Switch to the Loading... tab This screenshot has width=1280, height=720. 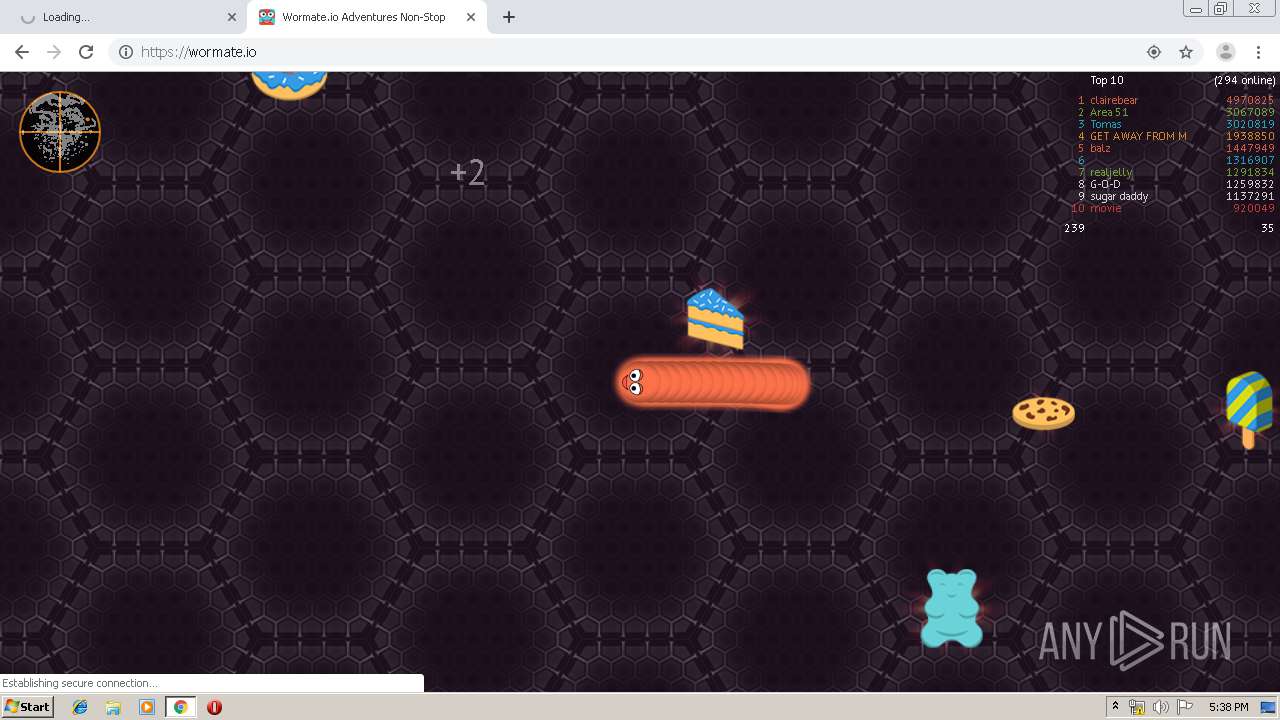[125, 17]
